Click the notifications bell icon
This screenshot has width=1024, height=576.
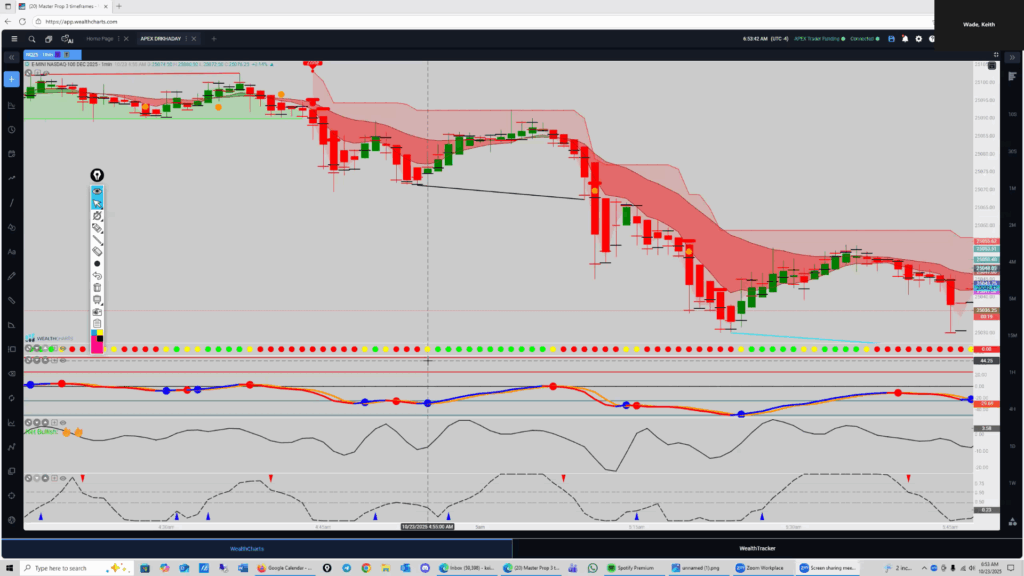click(904, 39)
